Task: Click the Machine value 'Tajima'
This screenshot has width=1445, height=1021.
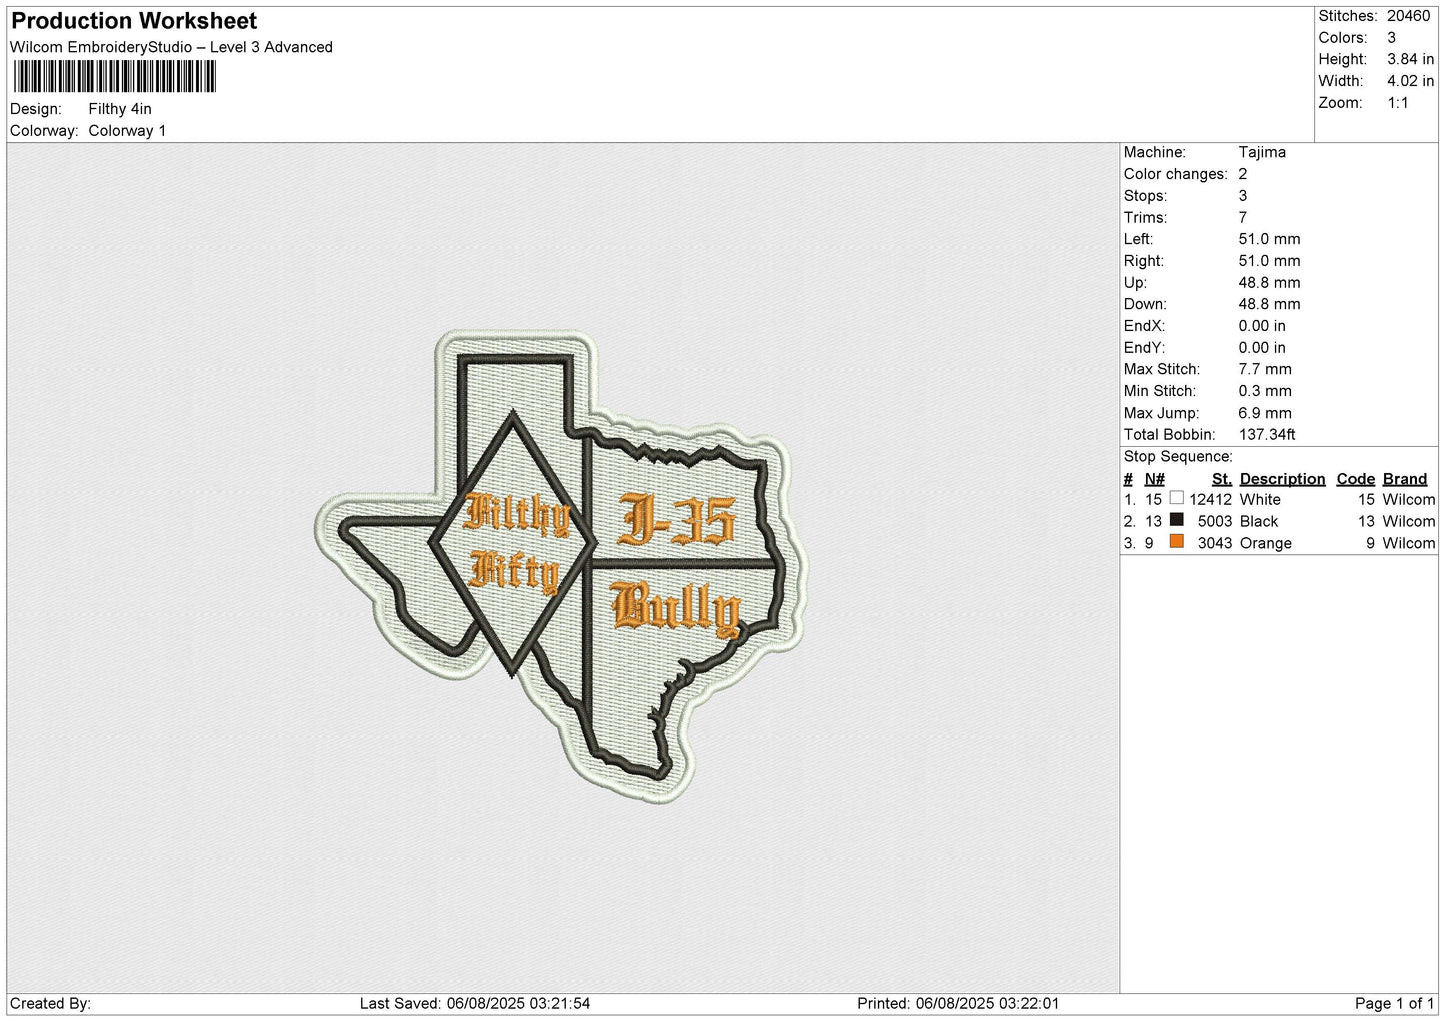Action: (x=1262, y=152)
